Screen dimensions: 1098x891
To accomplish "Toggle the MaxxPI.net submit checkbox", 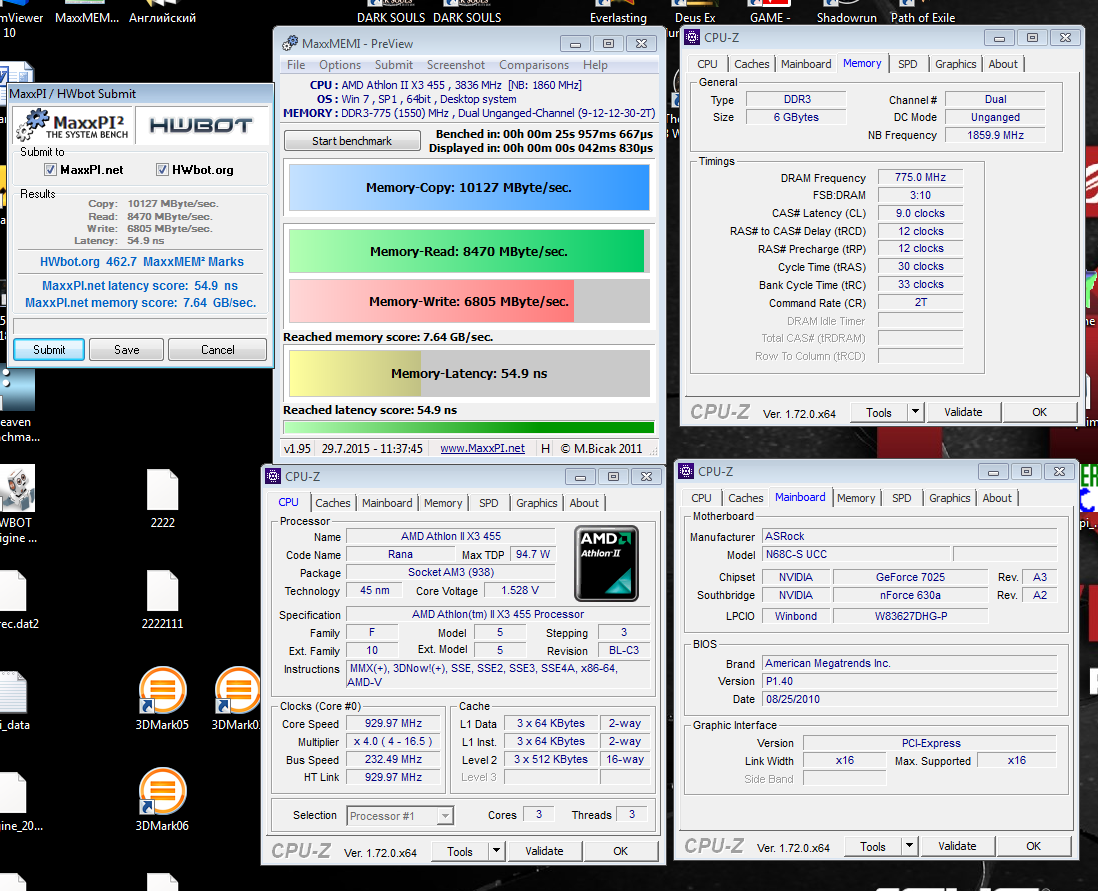I will click(50, 170).
